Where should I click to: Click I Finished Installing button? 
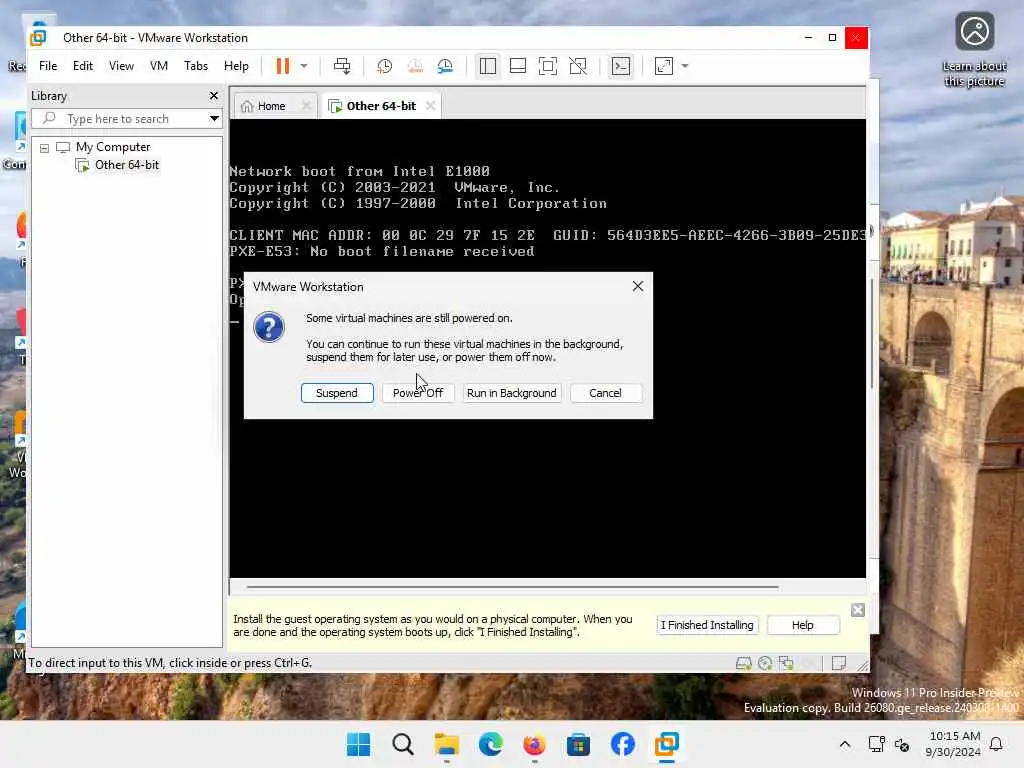[x=707, y=625]
